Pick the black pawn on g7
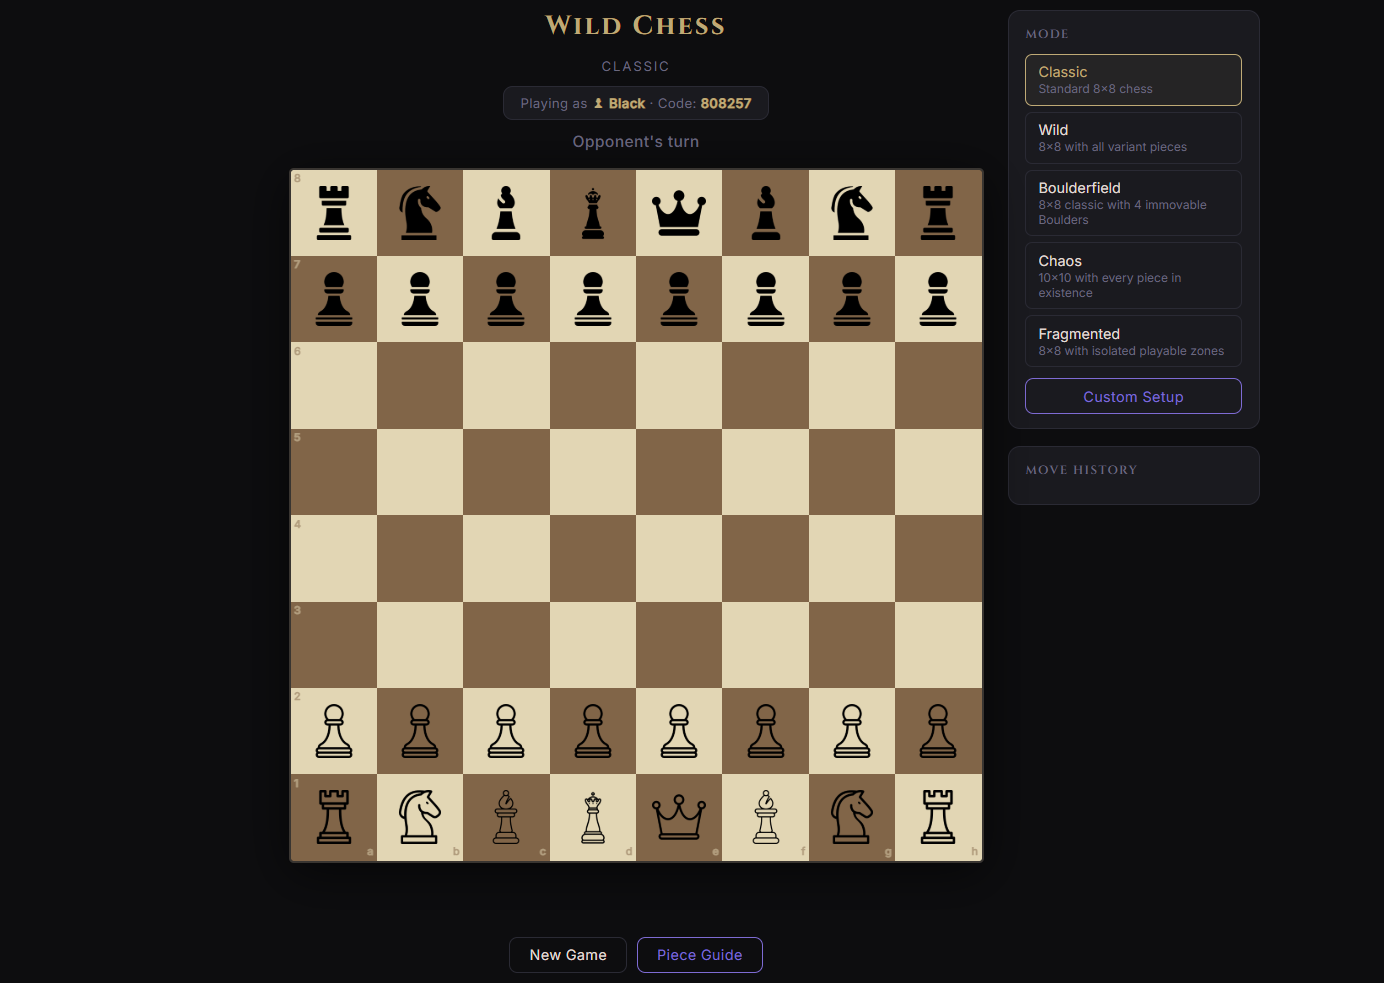The height and width of the screenshot is (983, 1384). coord(852,299)
